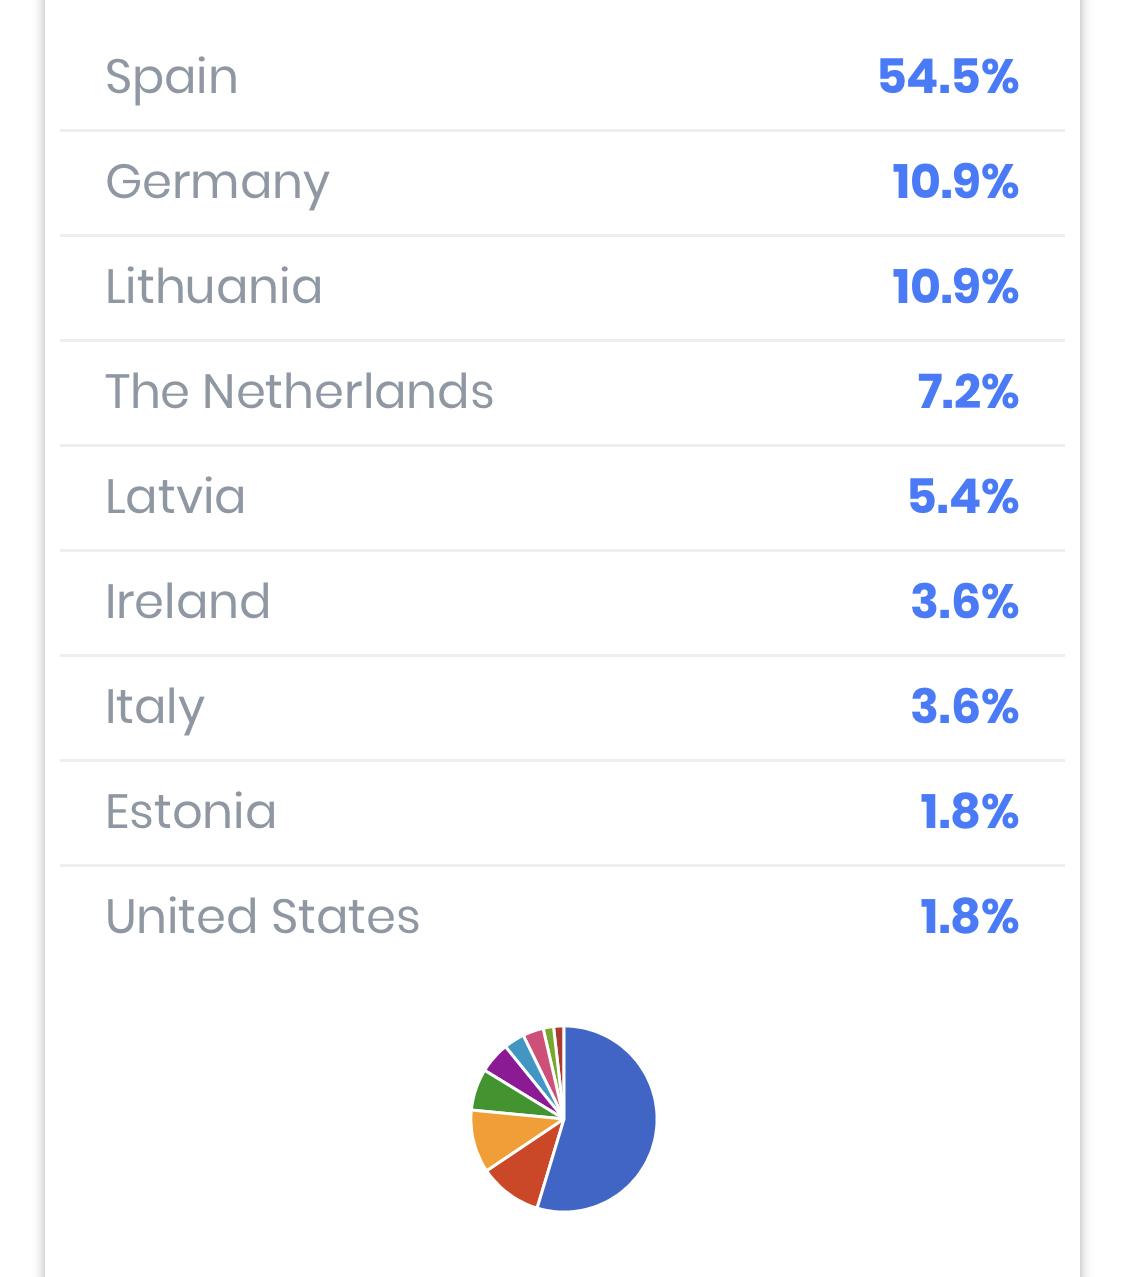Click the 7.2% percentage value
This screenshot has height=1277, width=1125.
967,392
